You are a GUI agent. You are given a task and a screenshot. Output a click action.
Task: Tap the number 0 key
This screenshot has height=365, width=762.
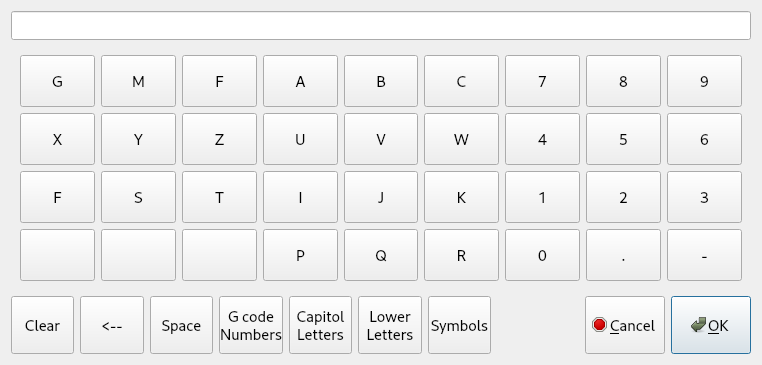click(542, 255)
